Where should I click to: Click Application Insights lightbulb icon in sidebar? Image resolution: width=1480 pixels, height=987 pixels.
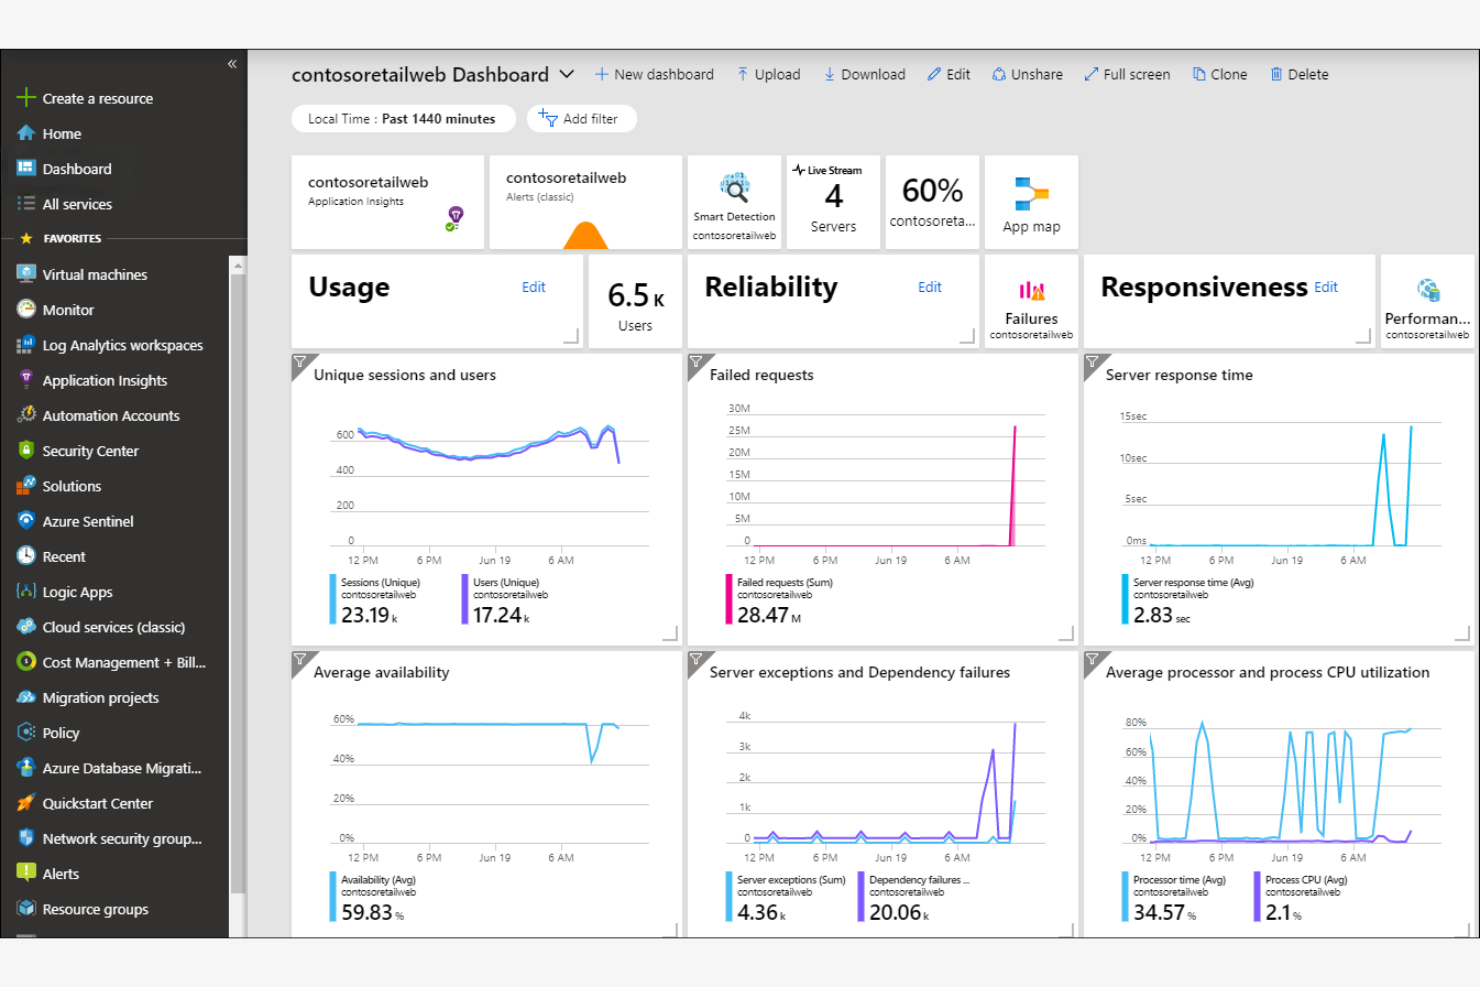[x=26, y=380]
